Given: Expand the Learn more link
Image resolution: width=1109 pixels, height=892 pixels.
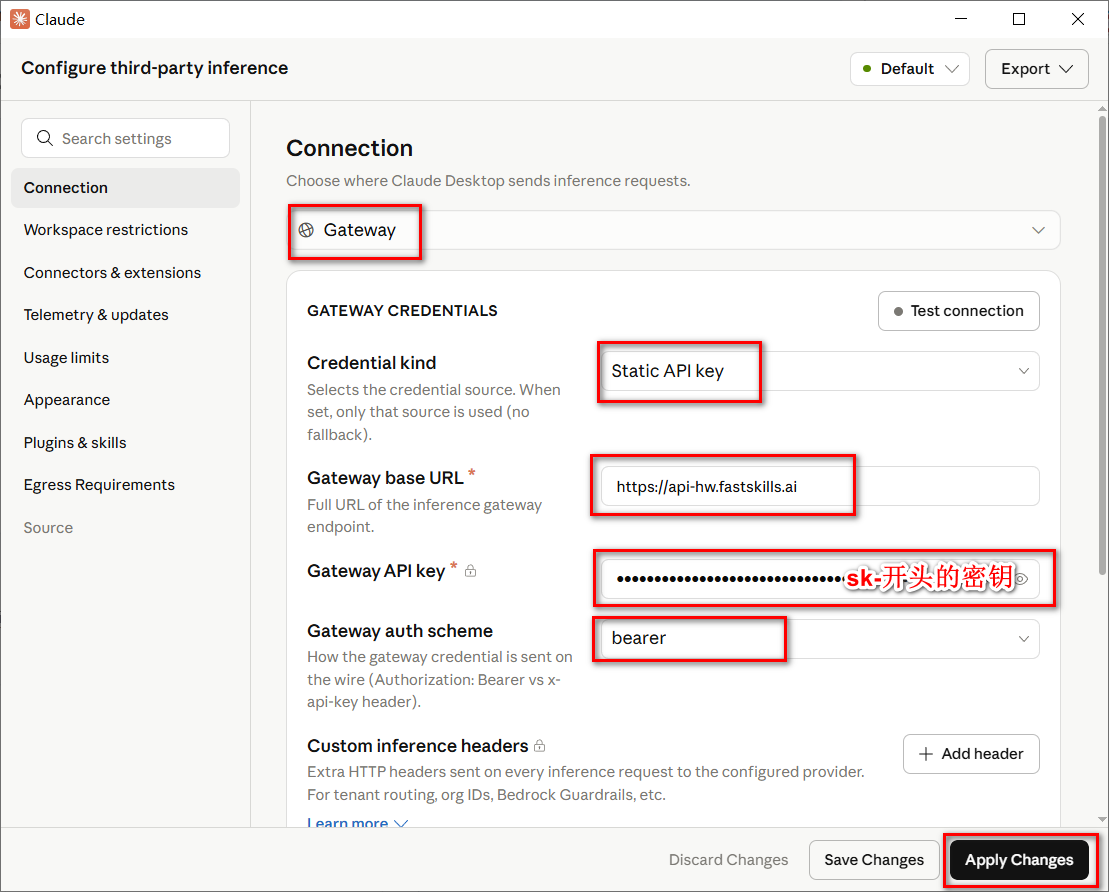Looking at the screenshot, I should click(357, 823).
